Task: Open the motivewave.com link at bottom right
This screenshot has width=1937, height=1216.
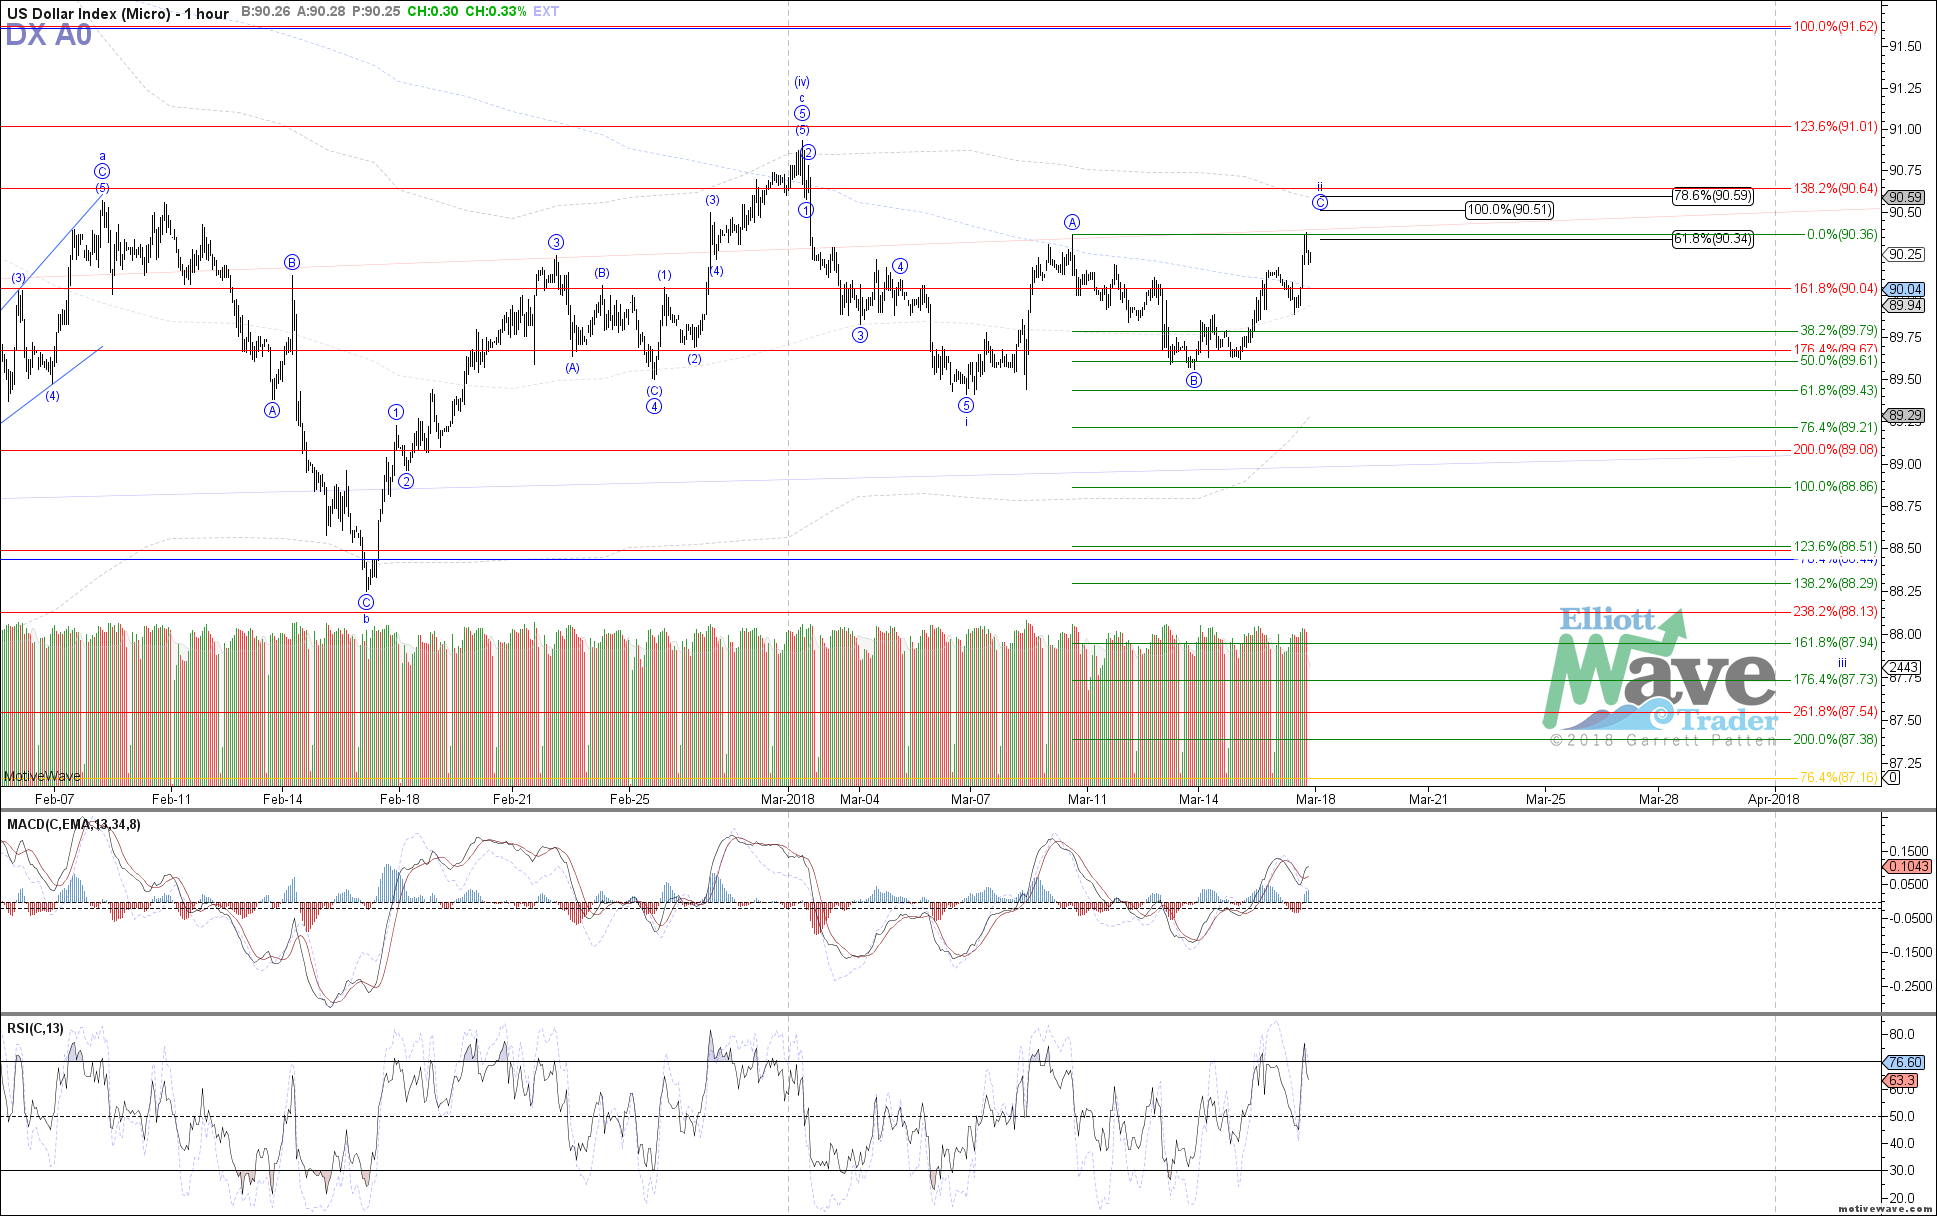Action: click(x=1886, y=1209)
